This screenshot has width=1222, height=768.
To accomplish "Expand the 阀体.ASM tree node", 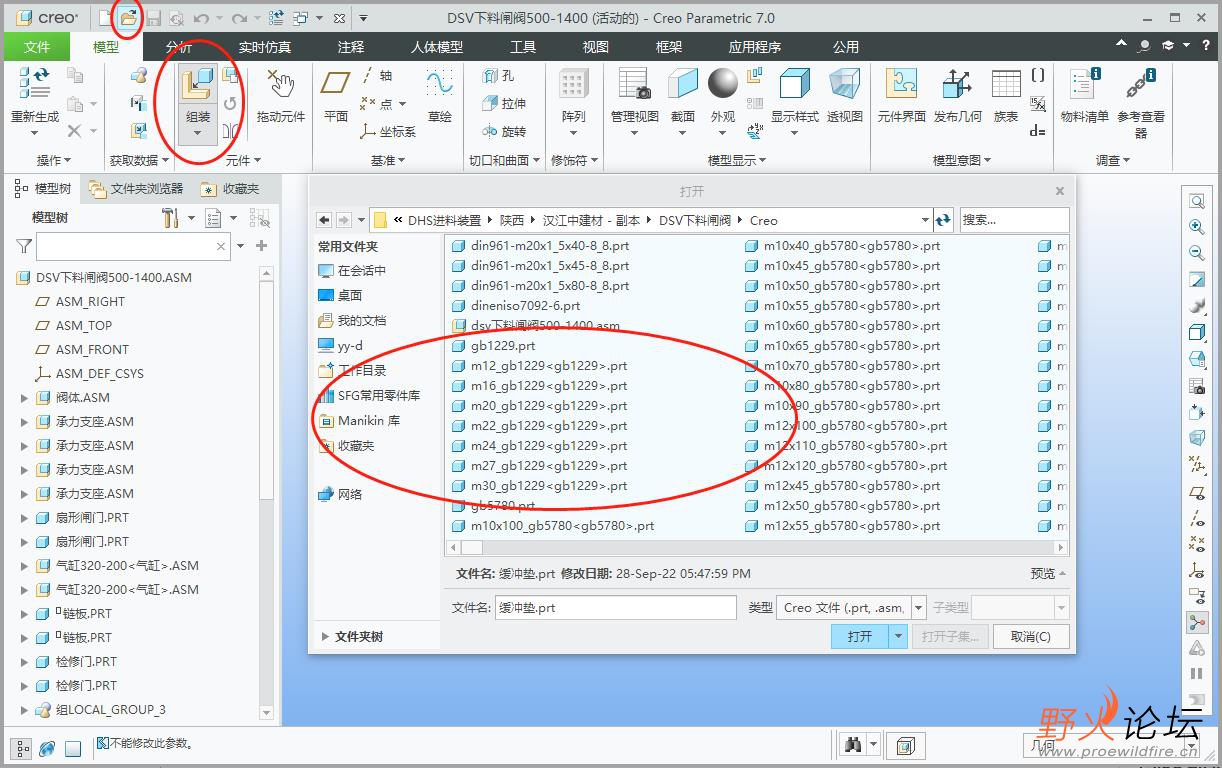I will click(x=25, y=398).
